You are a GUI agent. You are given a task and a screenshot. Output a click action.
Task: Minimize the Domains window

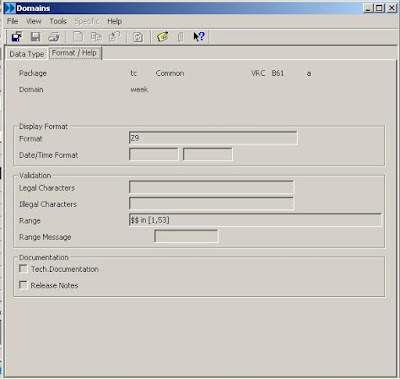tap(368, 8)
